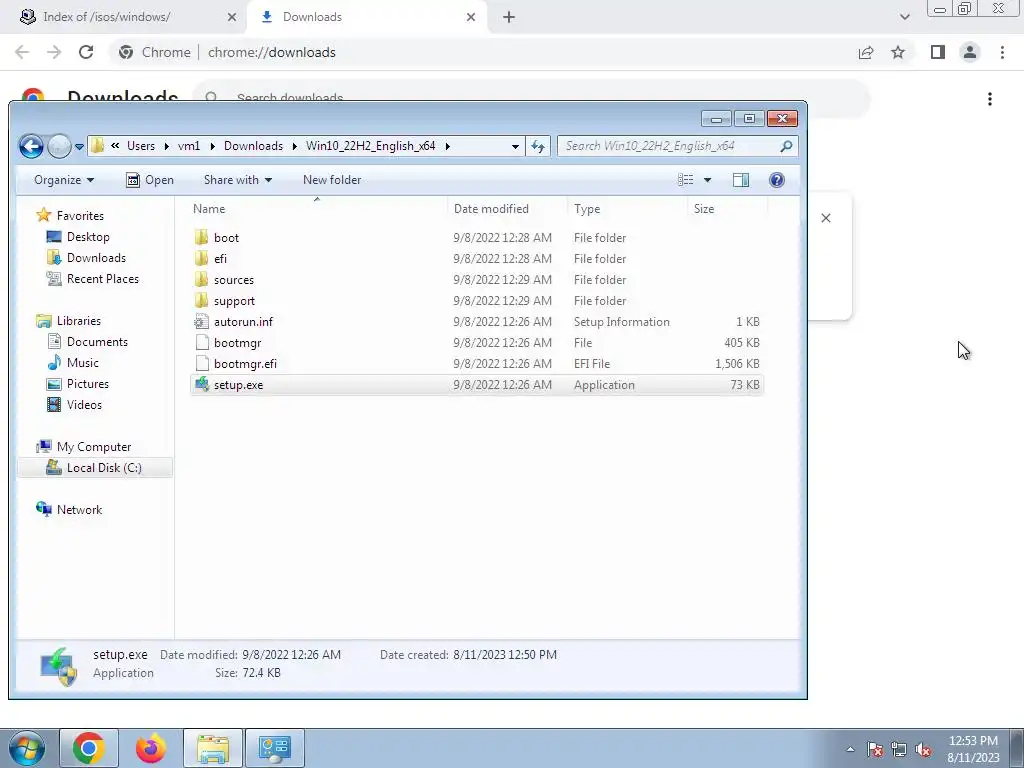Click the Chrome address bar chrome://downloads

pyautogui.click(x=272, y=52)
